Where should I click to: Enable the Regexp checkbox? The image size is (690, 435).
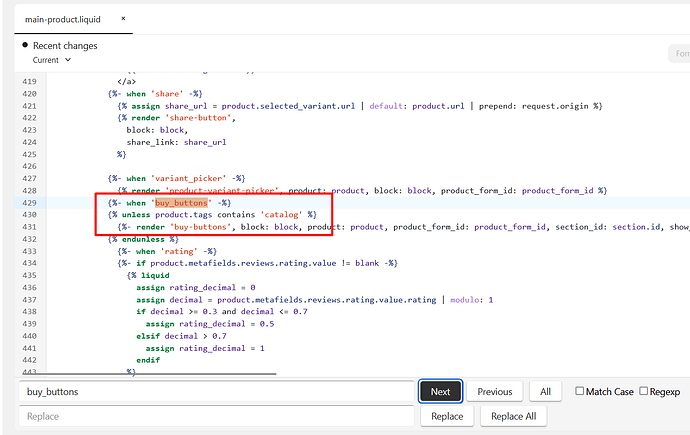tap(644, 391)
